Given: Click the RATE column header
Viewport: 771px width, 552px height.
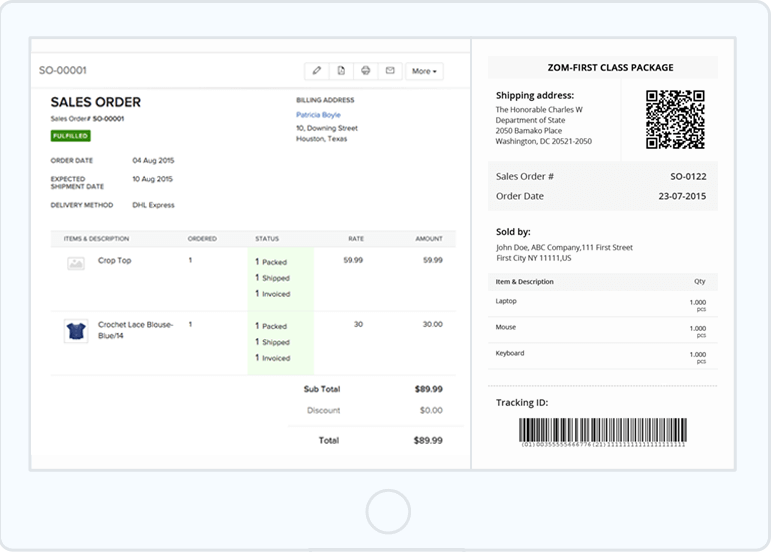Looking at the screenshot, I should (356, 238).
